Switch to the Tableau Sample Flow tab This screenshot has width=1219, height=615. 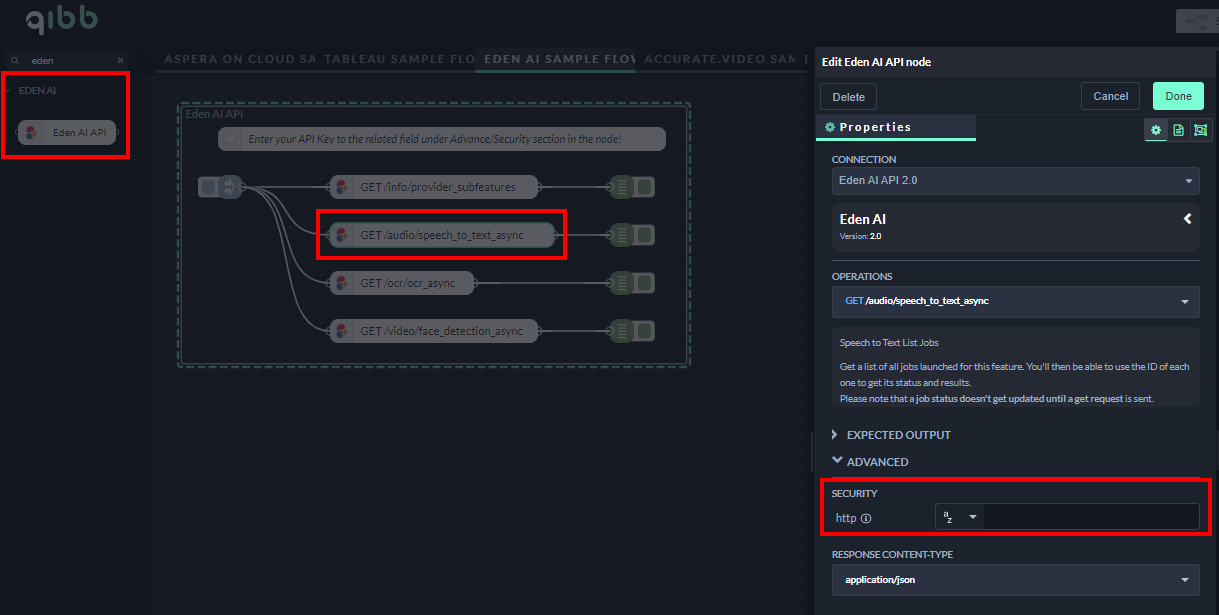399,59
